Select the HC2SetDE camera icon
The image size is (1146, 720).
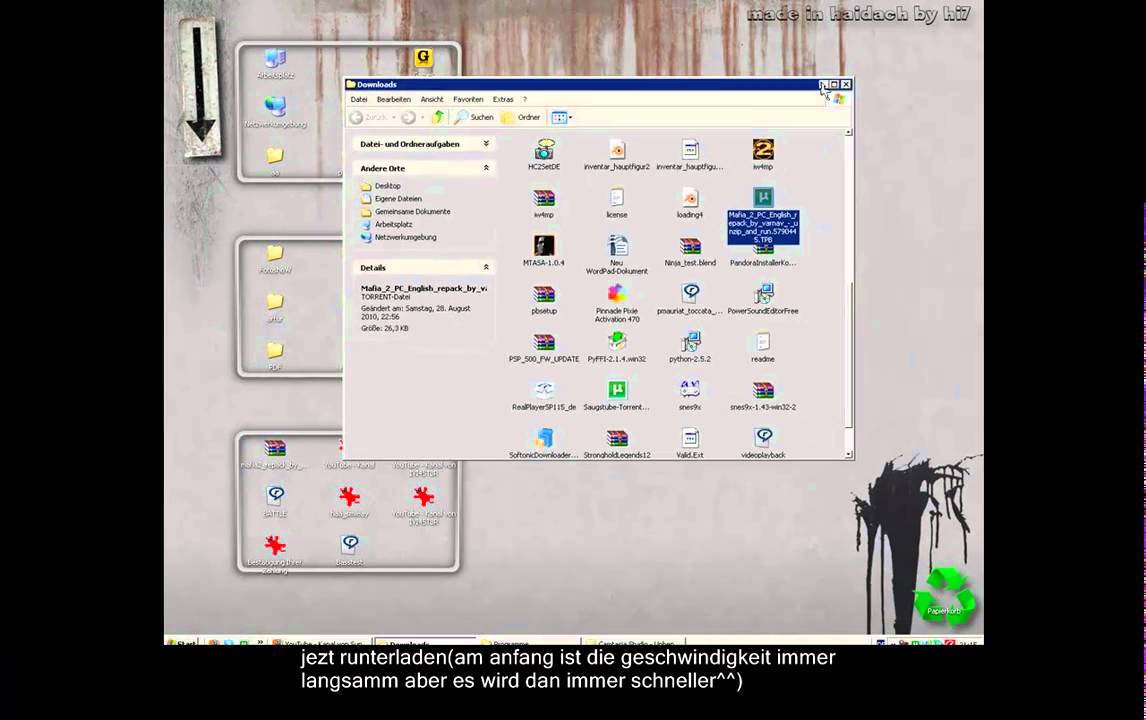(x=544, y=154)
